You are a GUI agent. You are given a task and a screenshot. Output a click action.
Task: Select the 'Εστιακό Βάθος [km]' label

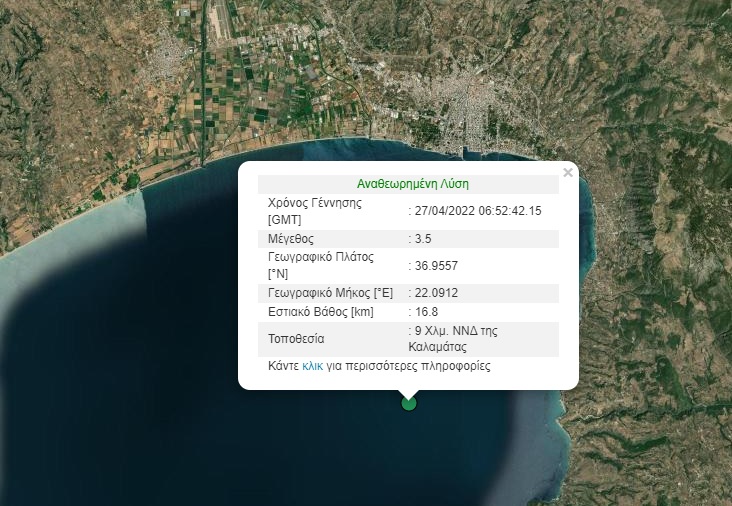pos(321,312)
